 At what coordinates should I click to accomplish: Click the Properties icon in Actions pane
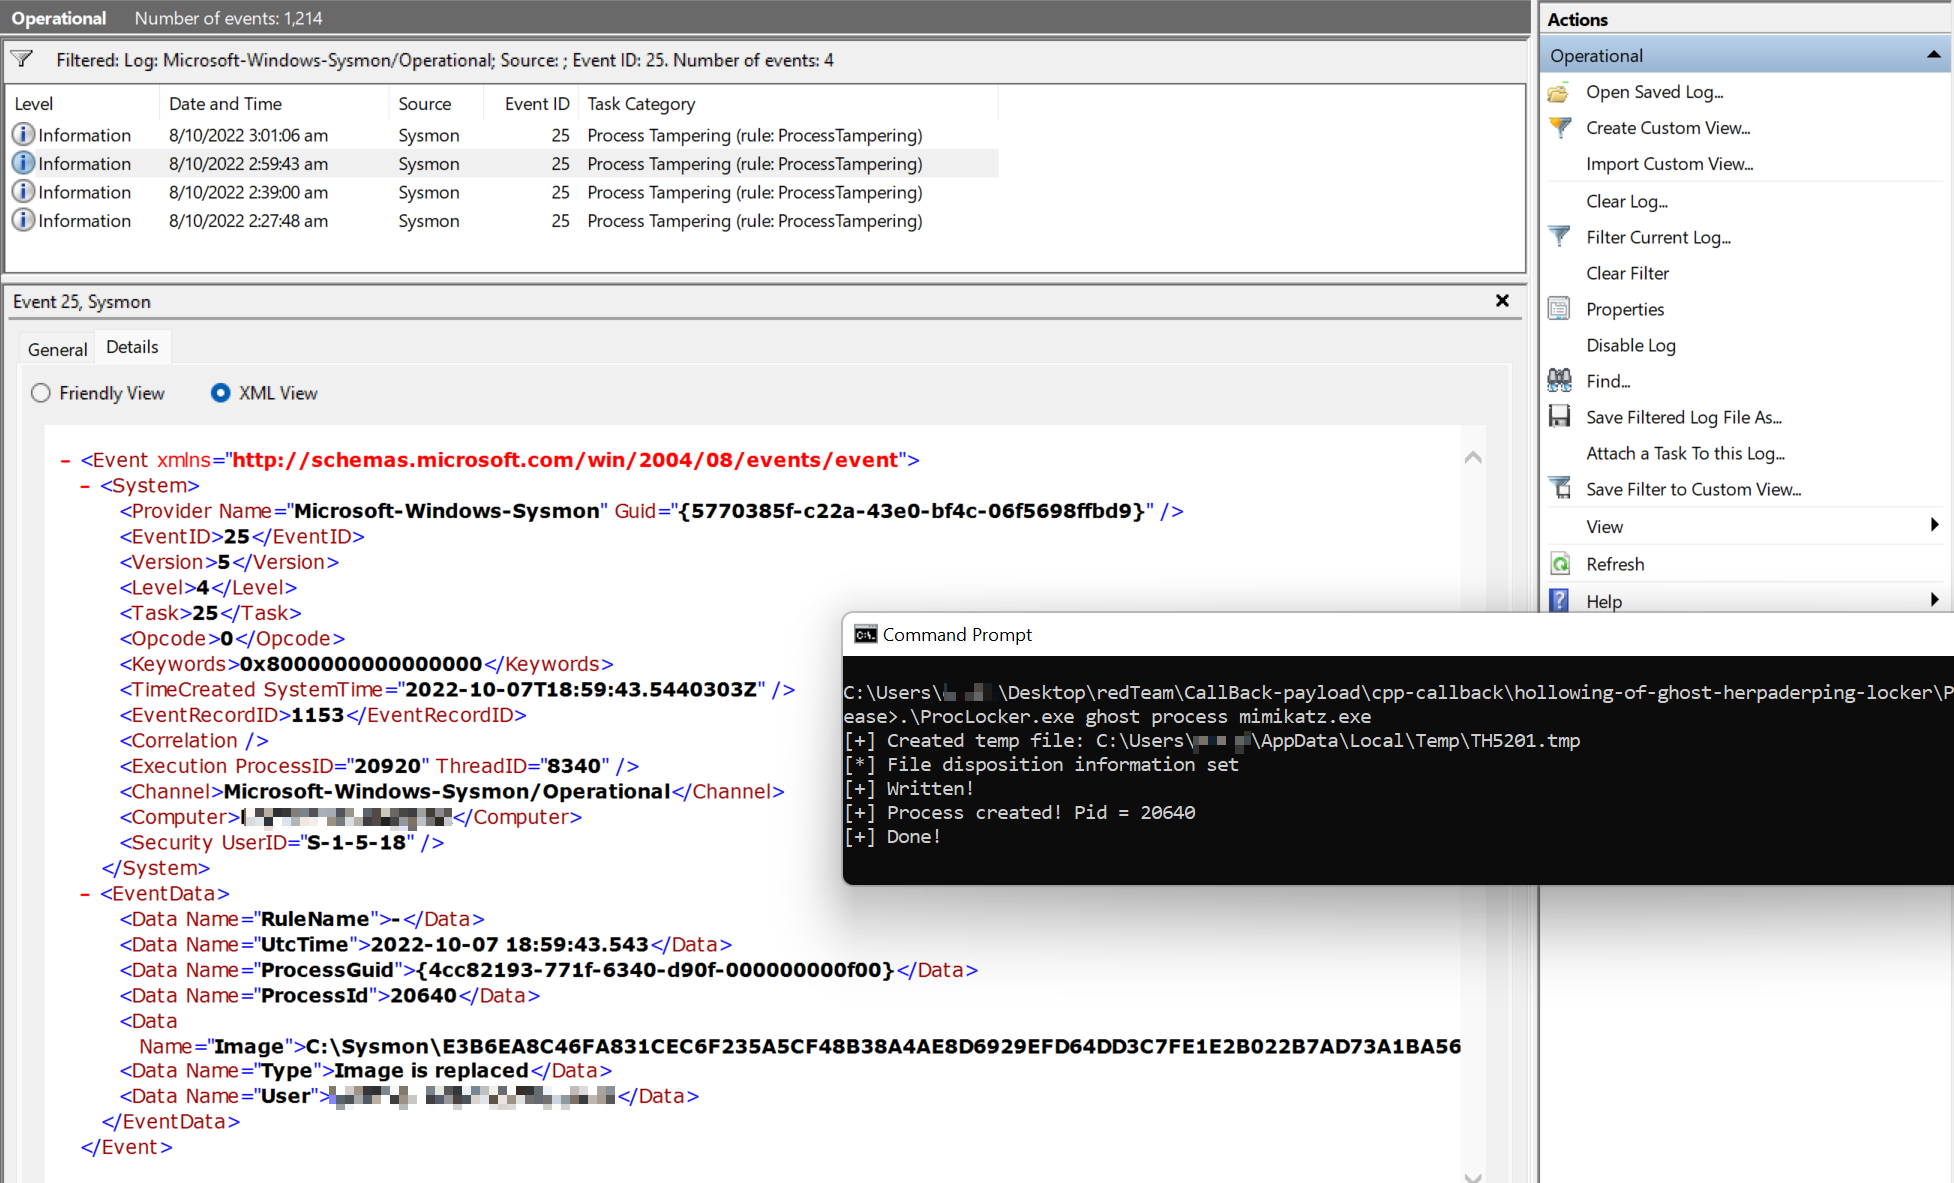coord(1559,309)
